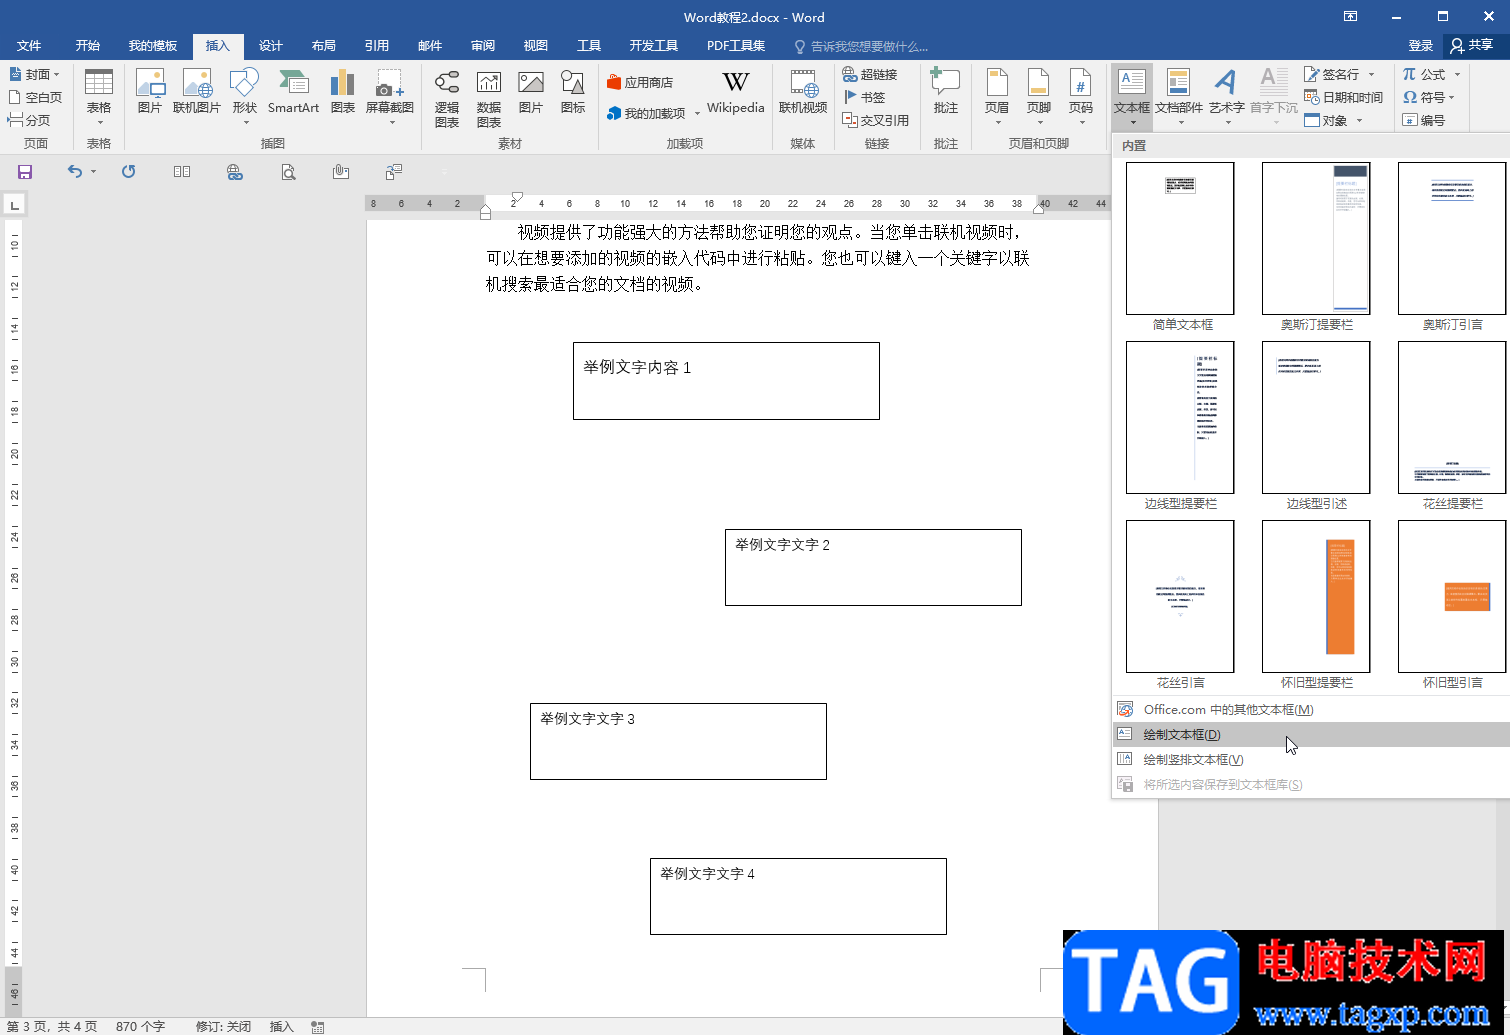Insert a Chart (图表)

(343, 92)
